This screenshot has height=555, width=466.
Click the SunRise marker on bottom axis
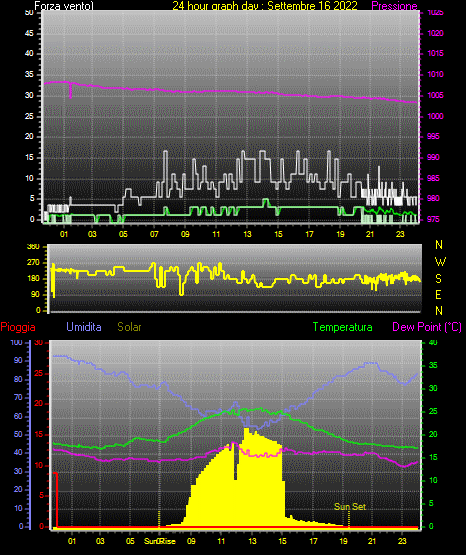click(160, 541)
